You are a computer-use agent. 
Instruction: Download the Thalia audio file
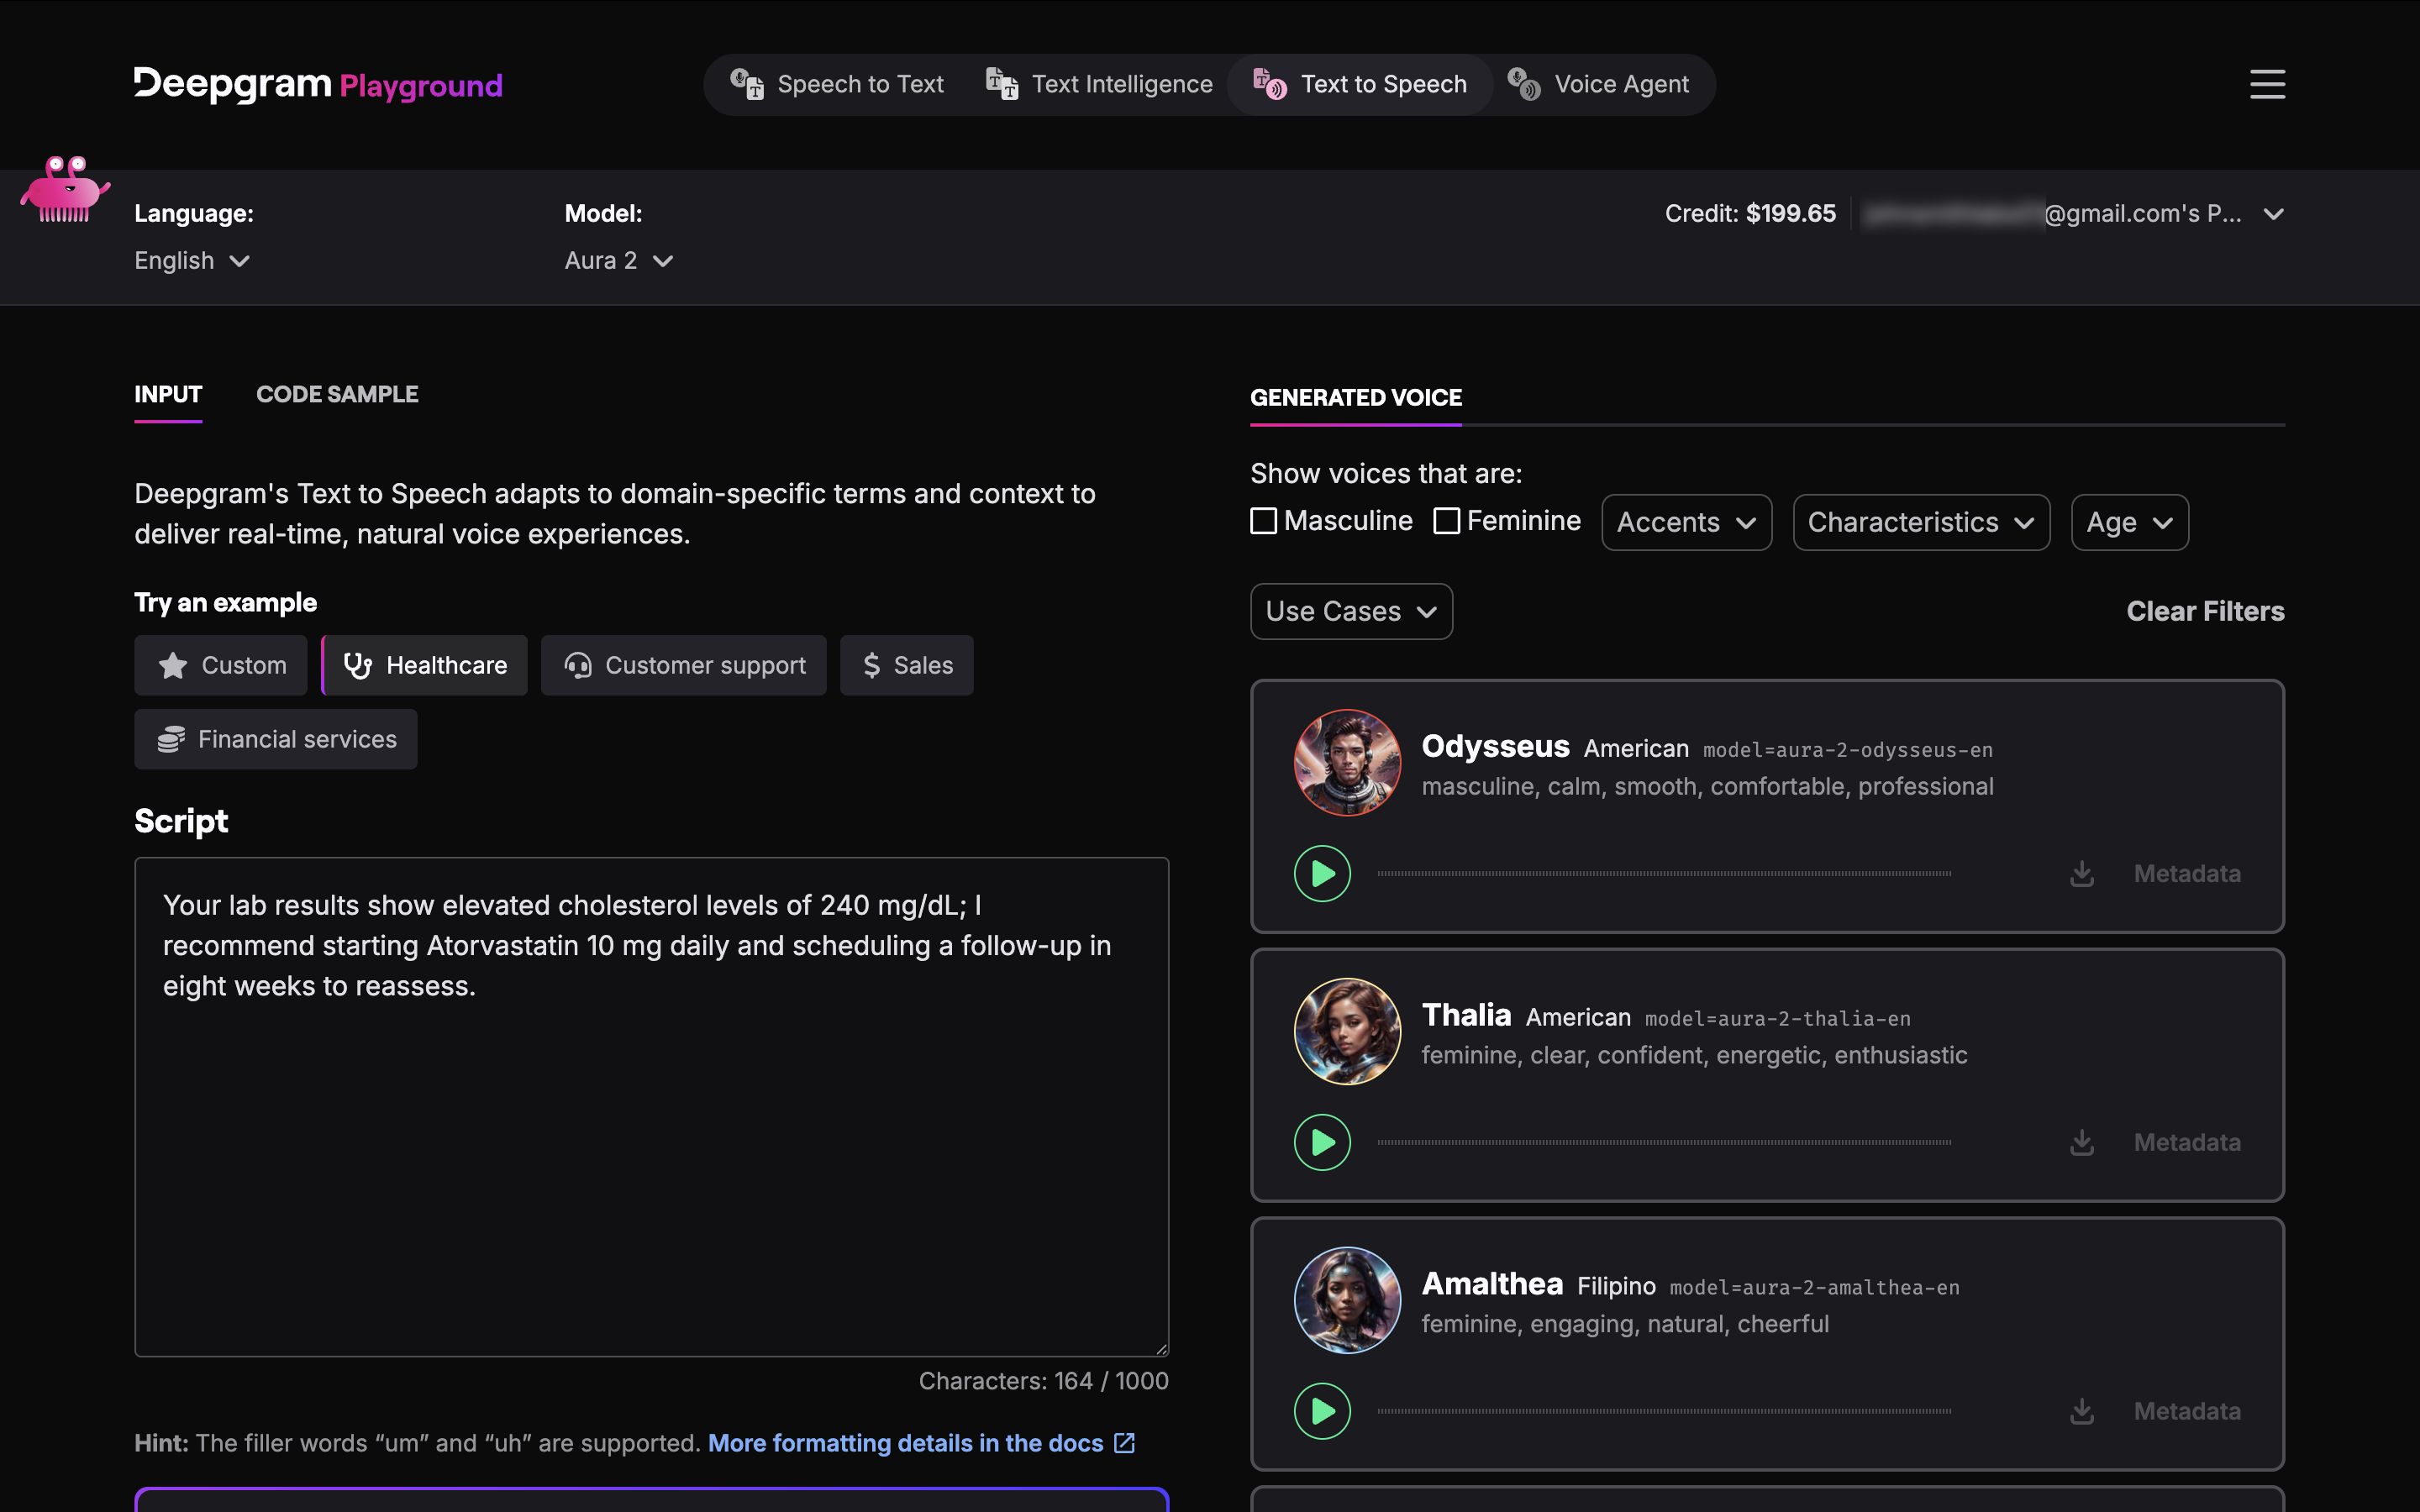click(2082, 1142)
